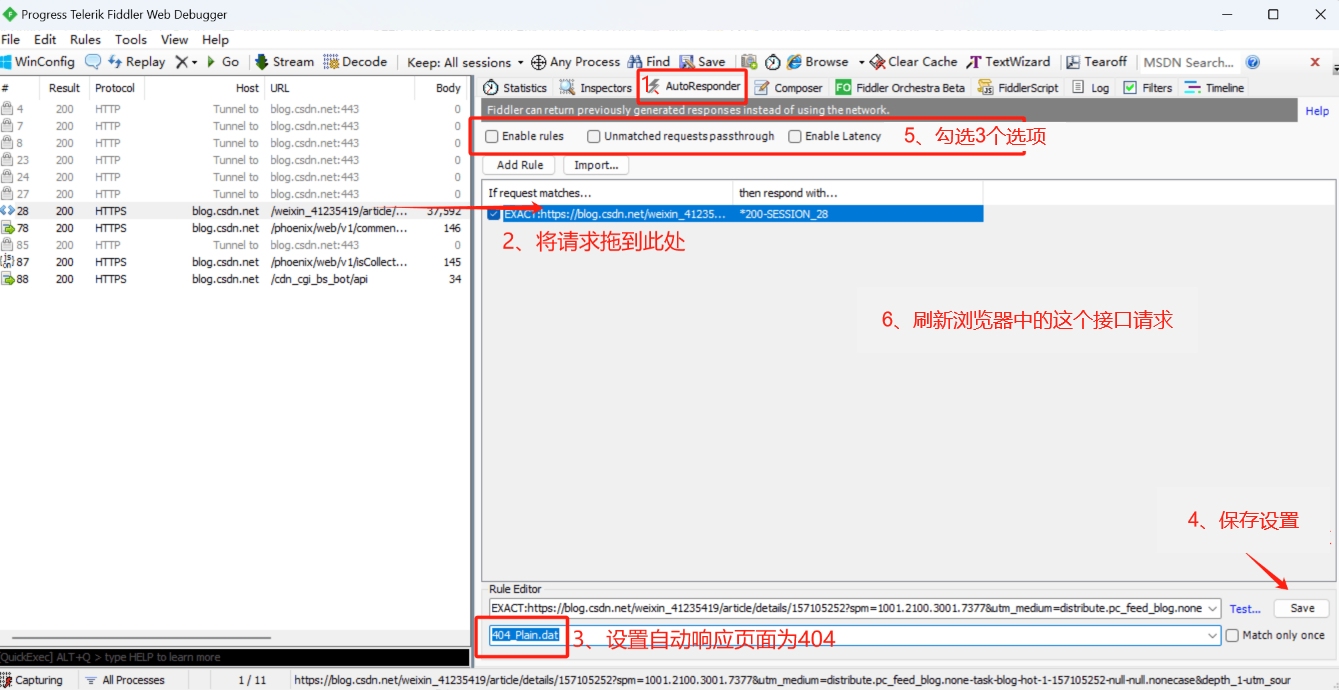Open WinConfig from the toolbar
Viewport: 1339px width, 690px height.
[x=38, y=62]
